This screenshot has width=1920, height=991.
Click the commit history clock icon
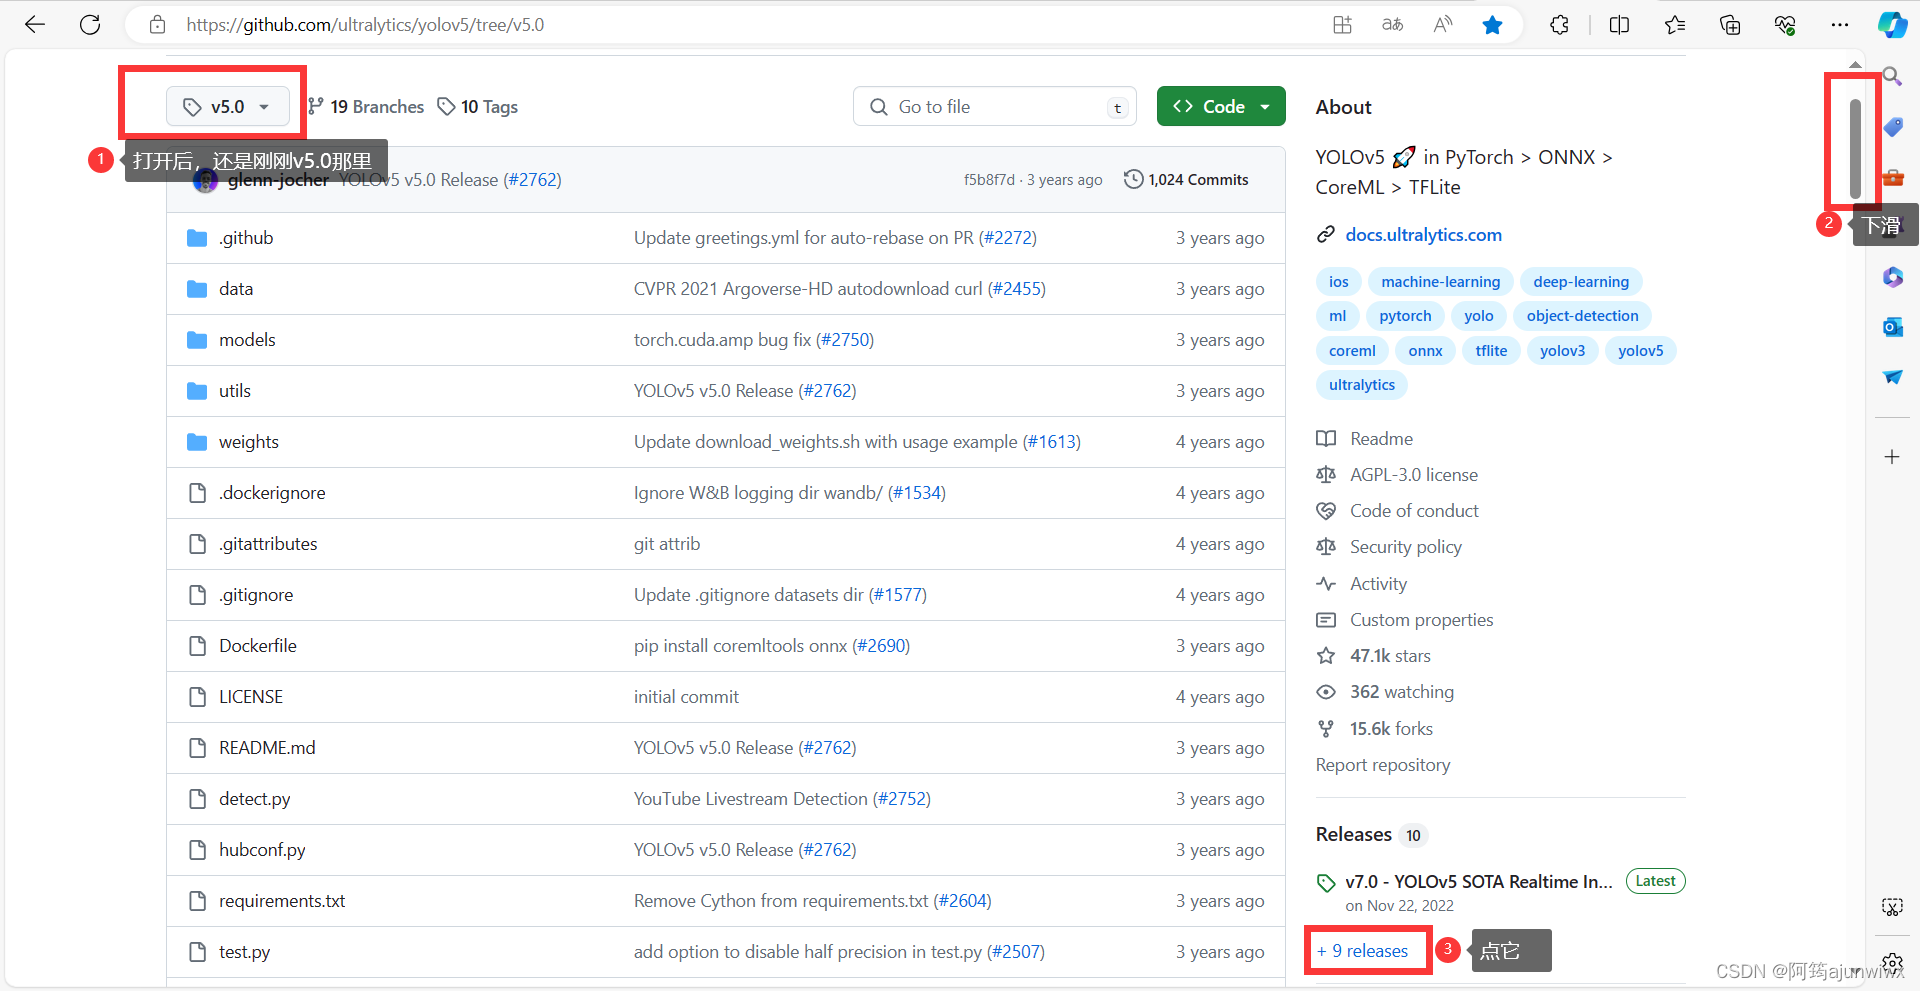(x=1133, y=179)
